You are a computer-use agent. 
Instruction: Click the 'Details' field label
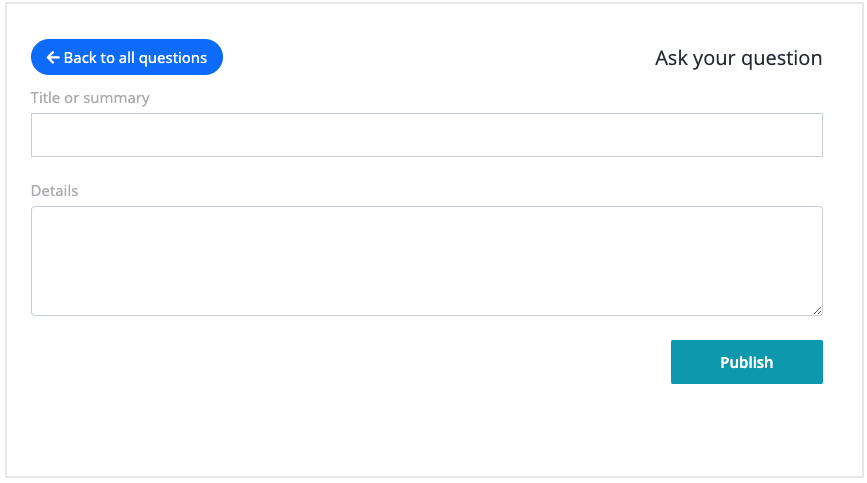tap(54, 191)
